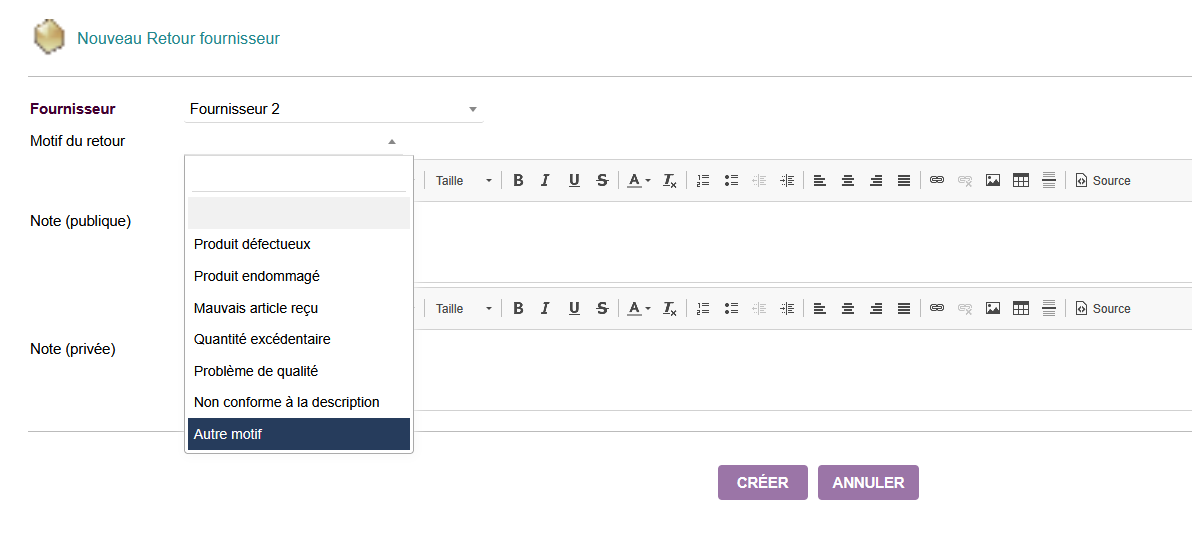Insert a bulleted list in the private note
This screenshot has width=1192, height=537.
point(731,309)
